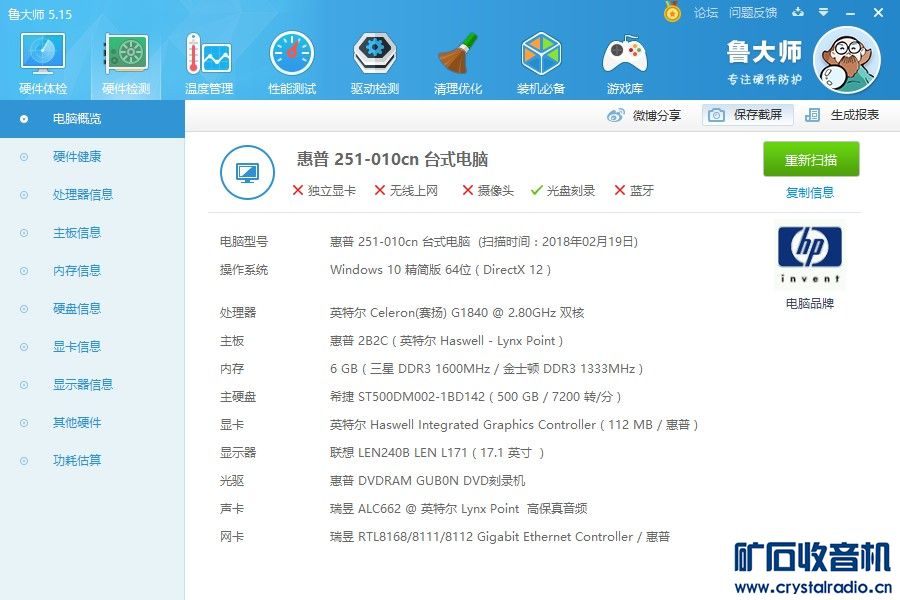Click the HP invent brand logo

click(809, 253)
